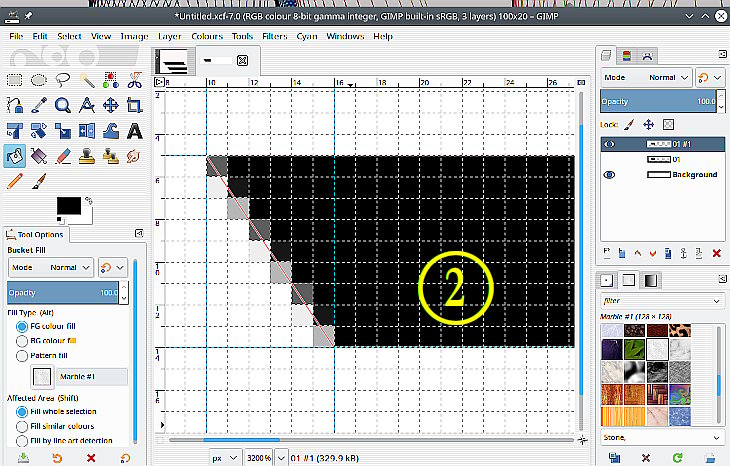Select the Gradient tool

39,156
